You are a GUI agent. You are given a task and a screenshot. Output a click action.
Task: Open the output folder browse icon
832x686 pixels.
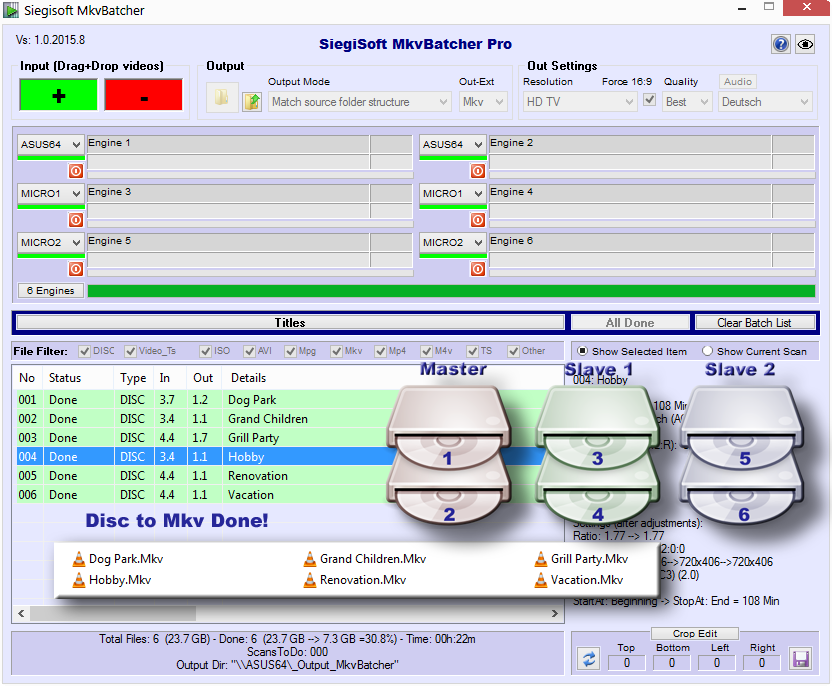[222, 97]
